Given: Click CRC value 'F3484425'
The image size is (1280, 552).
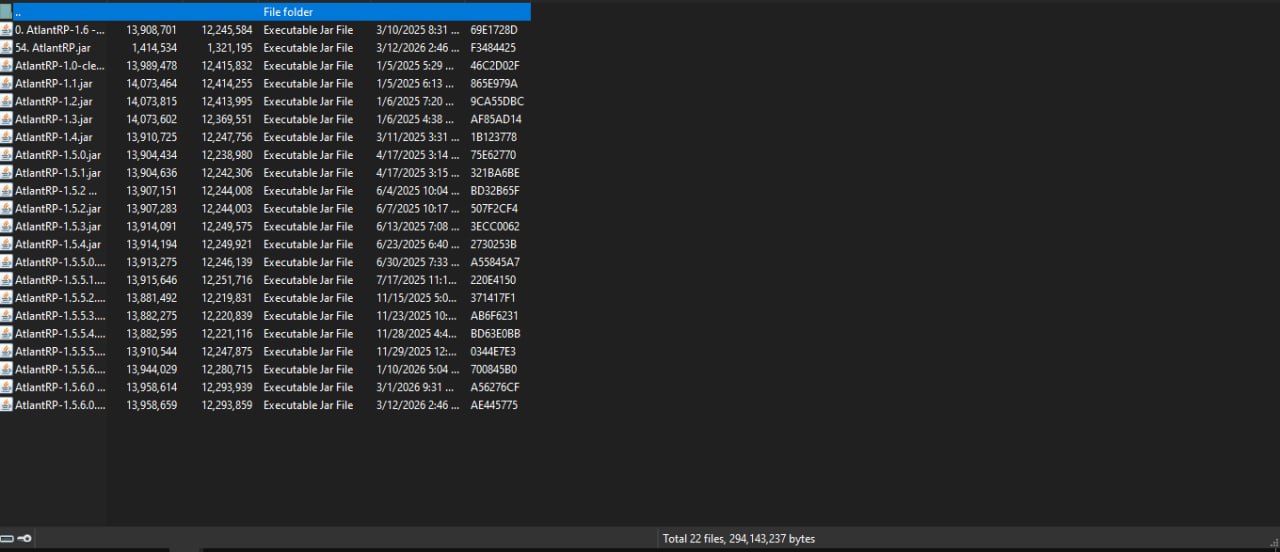Looking at the screenshot, I should (x=493, y=48).
